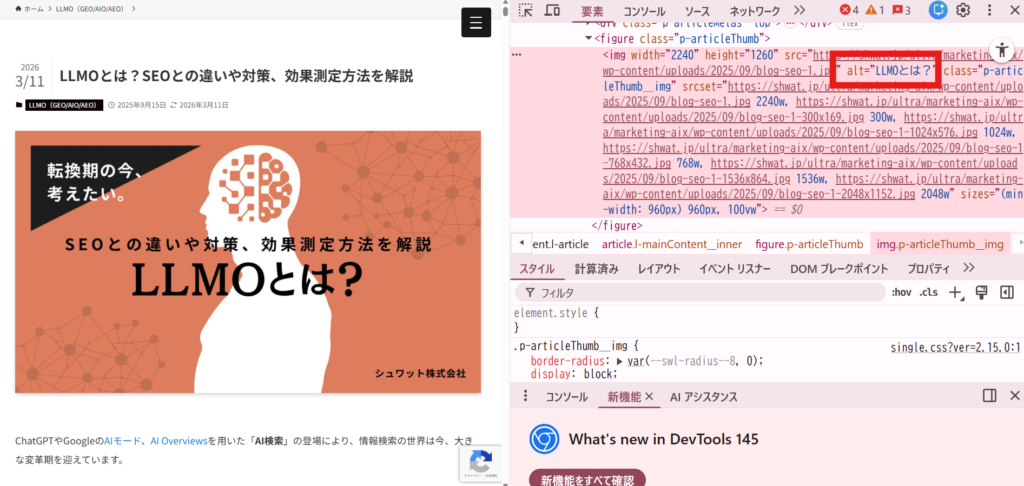
Task: Toggle :hov element state button
Action: [901, 293]
